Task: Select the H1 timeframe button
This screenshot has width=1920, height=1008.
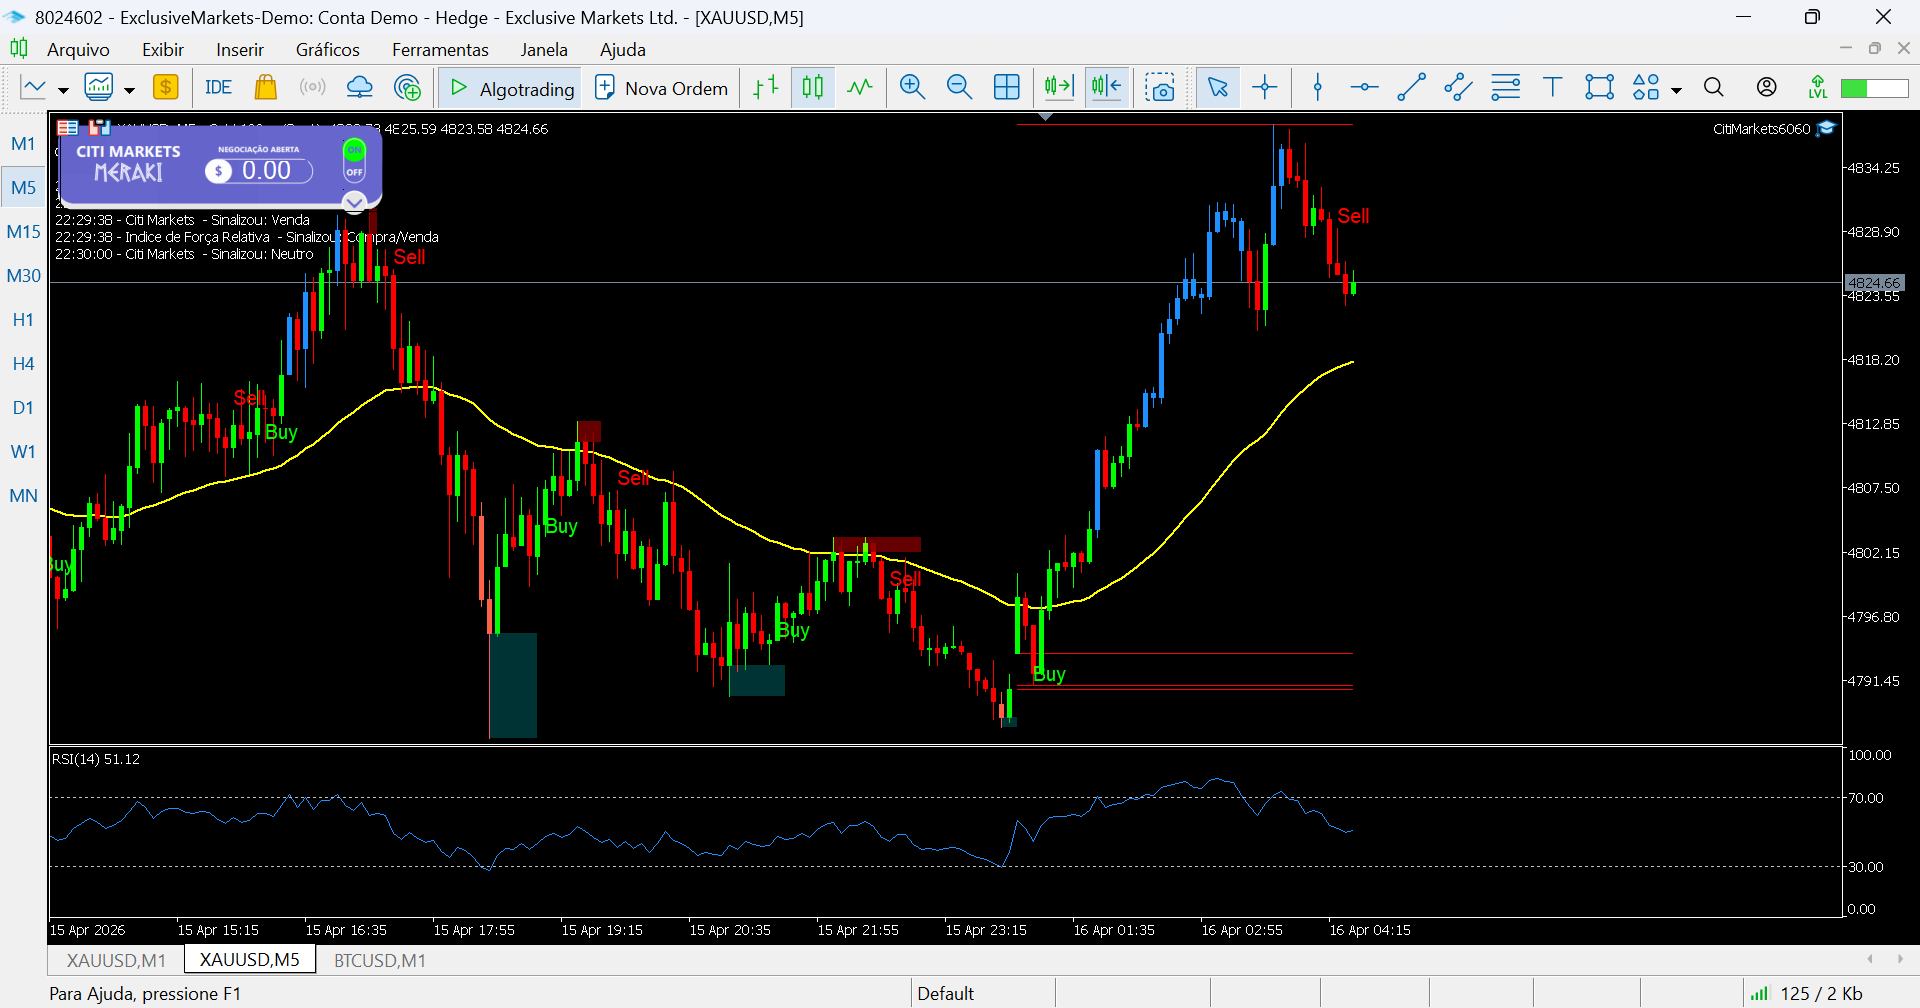Action: pyautogui.click(x=23, y=320)
